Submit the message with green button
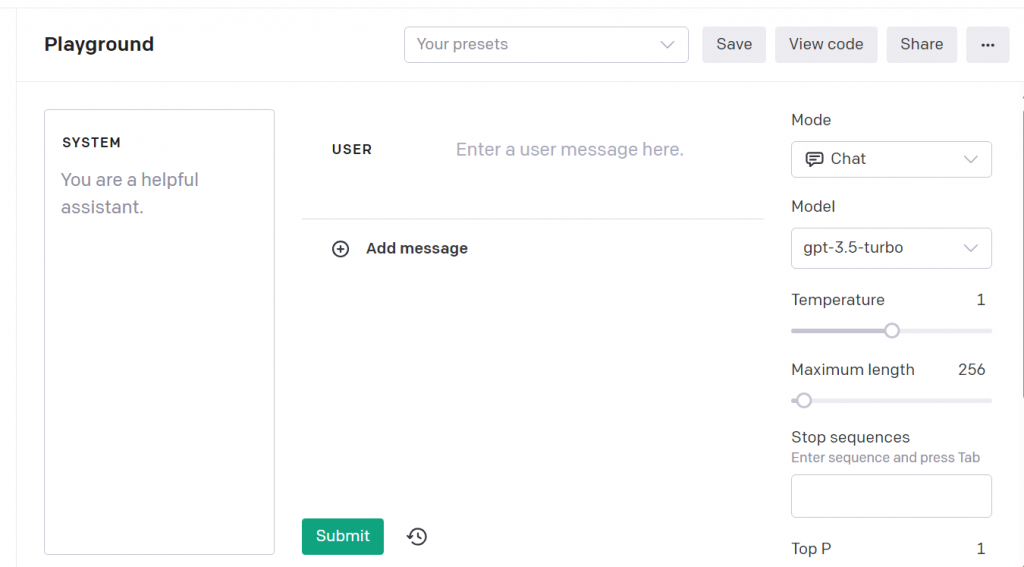Image resolution: width=1024 pixels, height=567 pixels. [342, 536]
